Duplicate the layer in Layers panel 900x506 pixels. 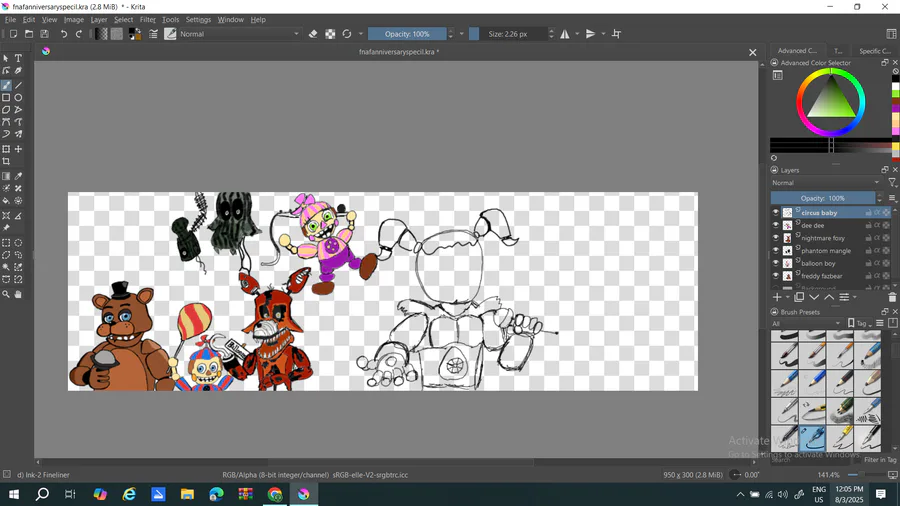[x=799, y=297]
